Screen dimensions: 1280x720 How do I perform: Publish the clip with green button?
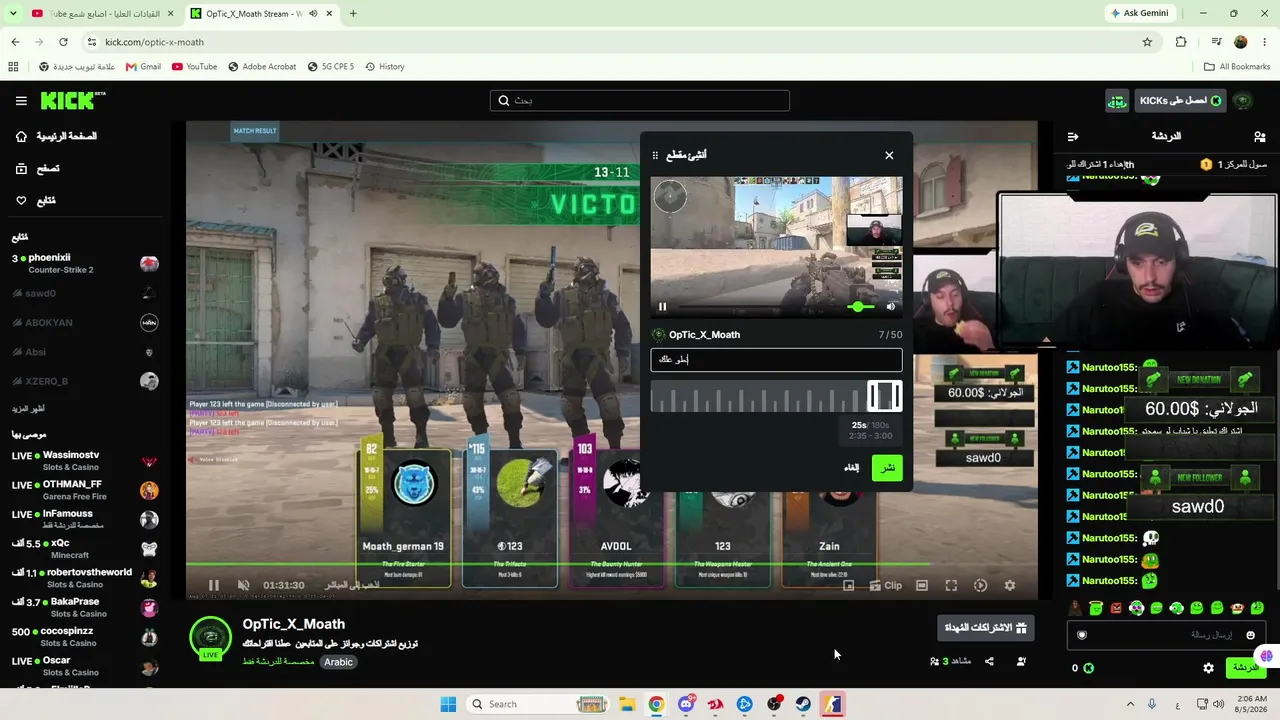click(887, 468)
